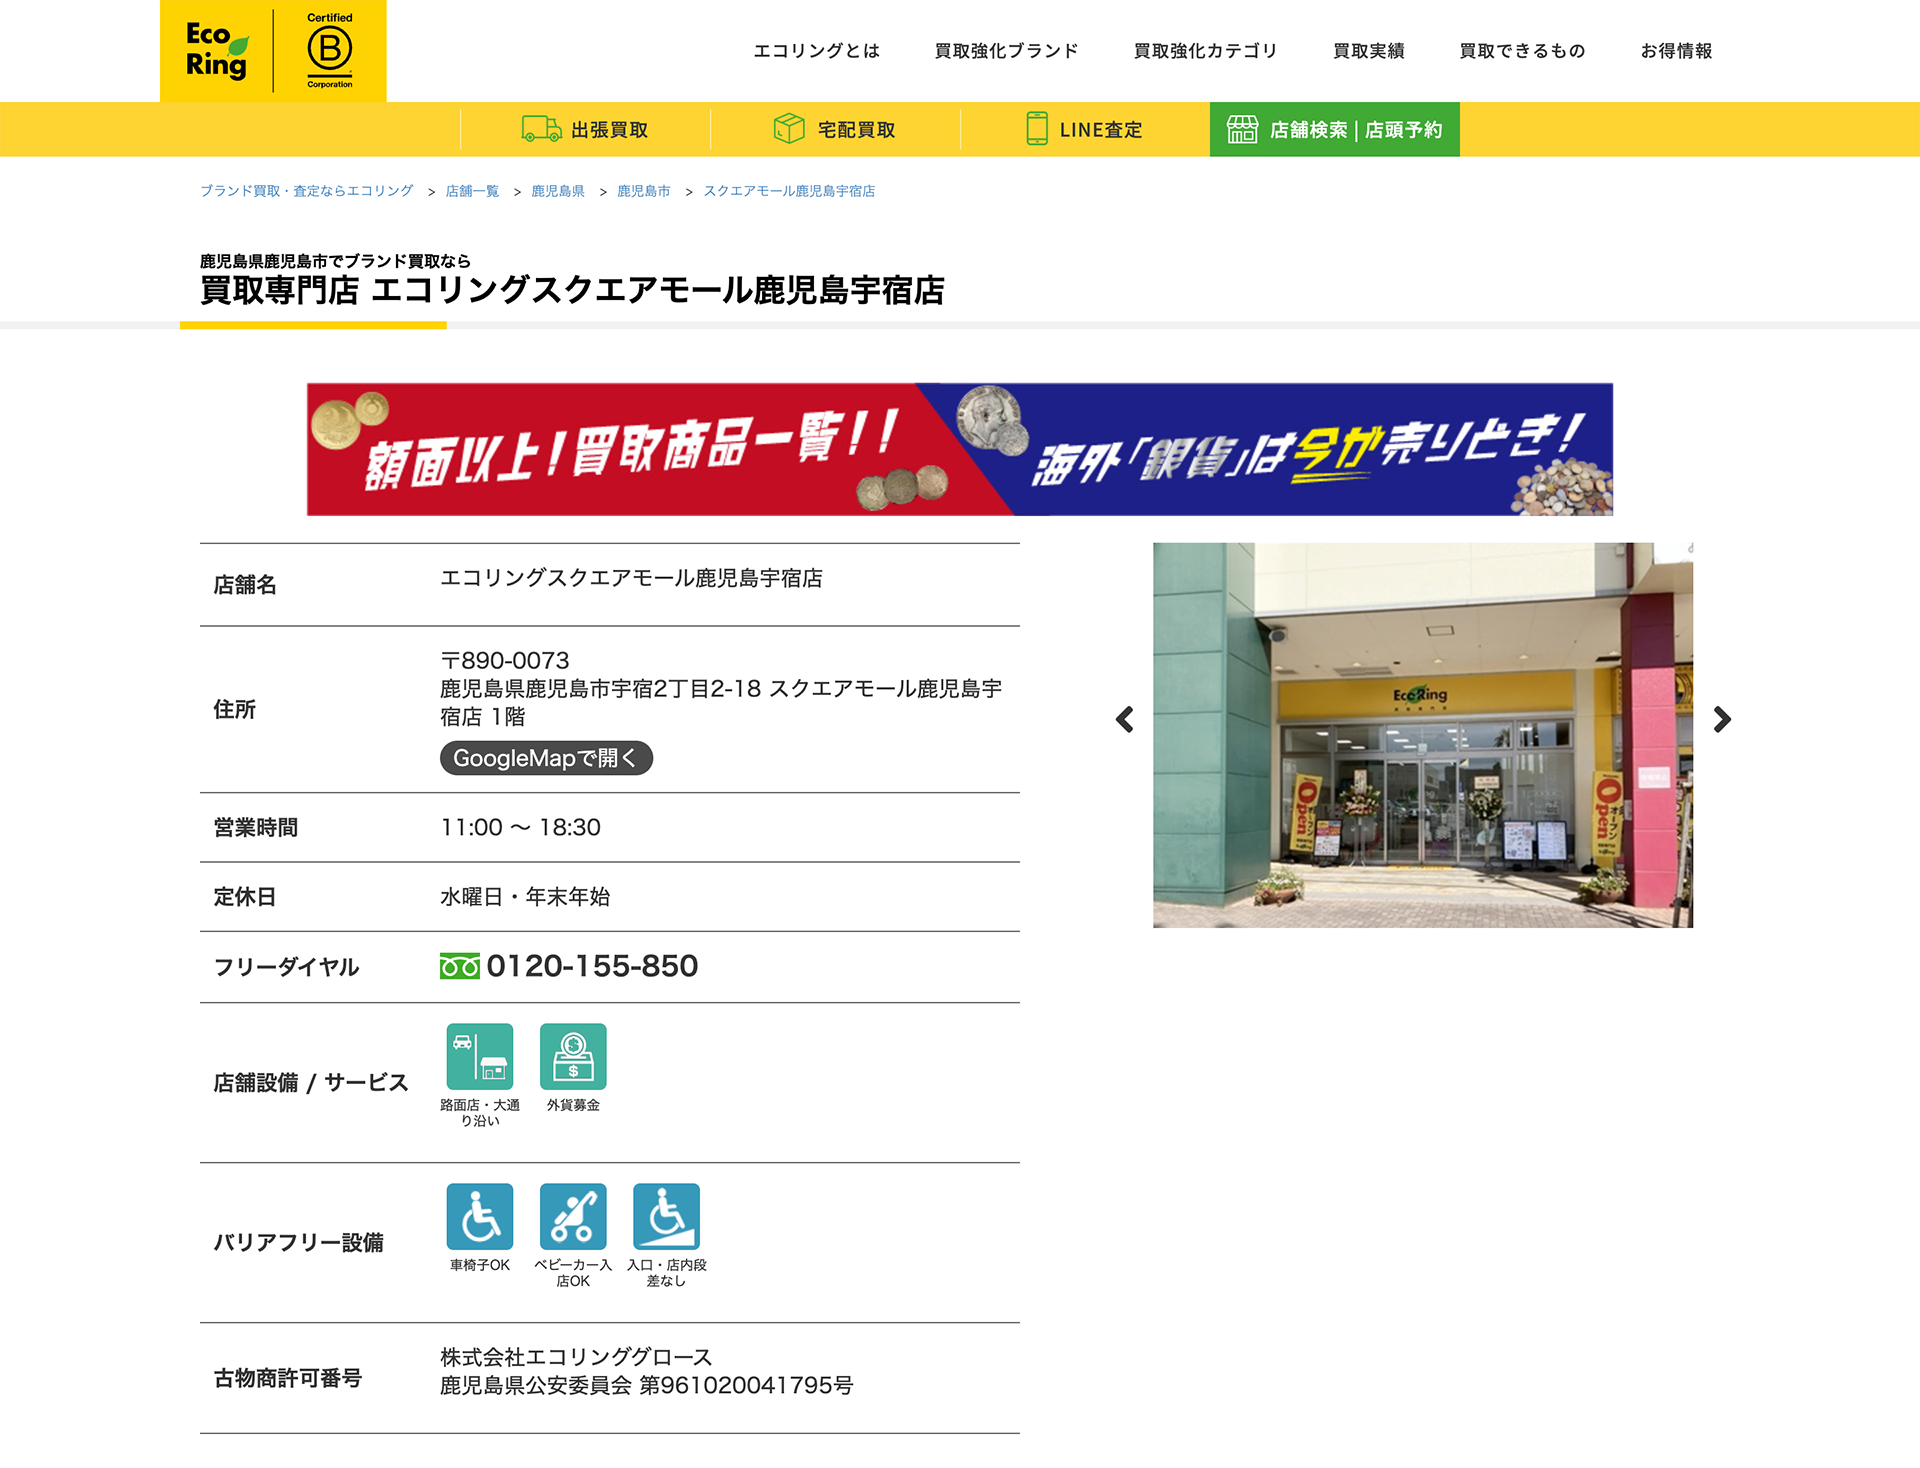This screenshot has width=1920, height=1468.
Task: Click the store icon for 店舗検索
Action: click(1242, 129)
